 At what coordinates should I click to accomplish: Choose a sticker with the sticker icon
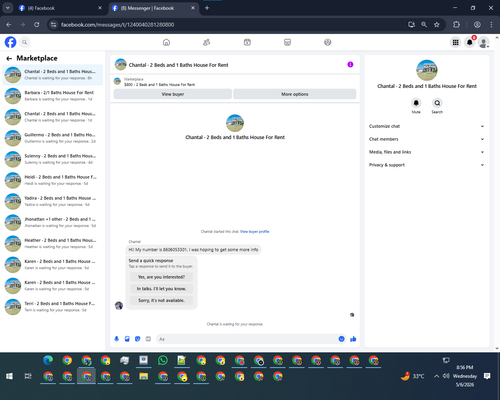138,339
